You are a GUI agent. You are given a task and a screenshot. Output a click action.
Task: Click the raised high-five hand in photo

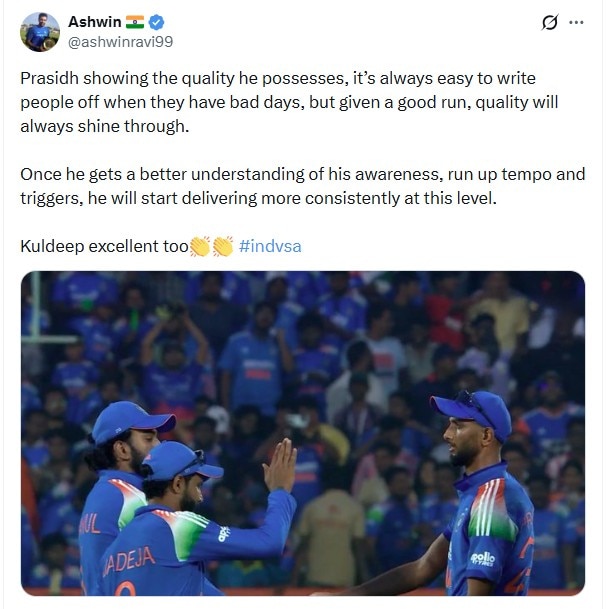click(x=279, y=466)
